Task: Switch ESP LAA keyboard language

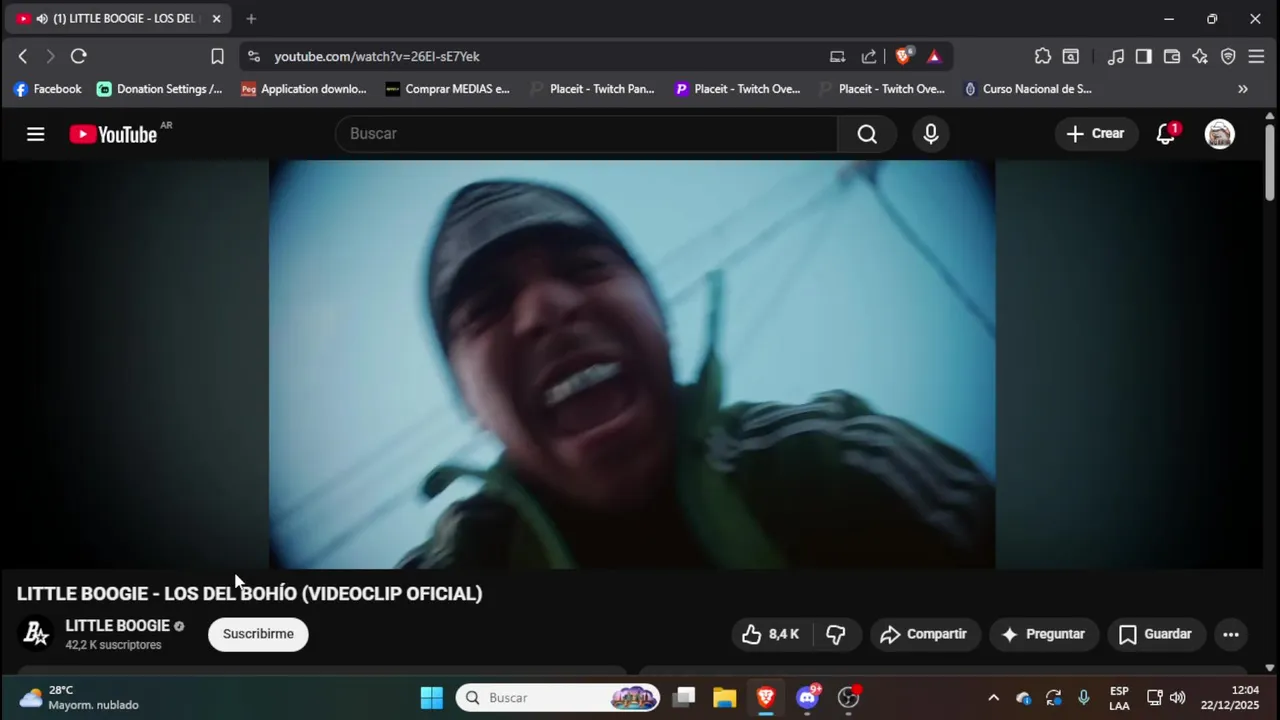Action: (1119, 698)
